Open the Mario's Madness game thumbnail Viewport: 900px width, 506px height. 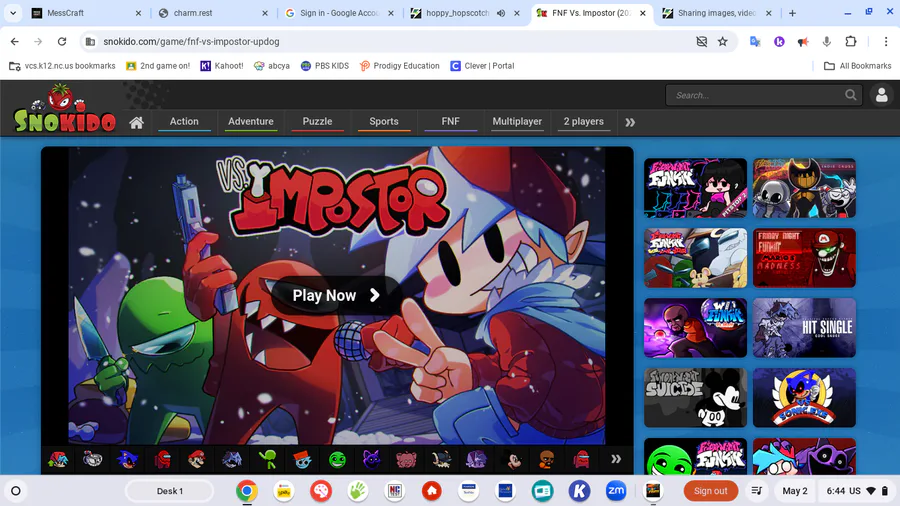pyautogui.click(x=804, y=258)
